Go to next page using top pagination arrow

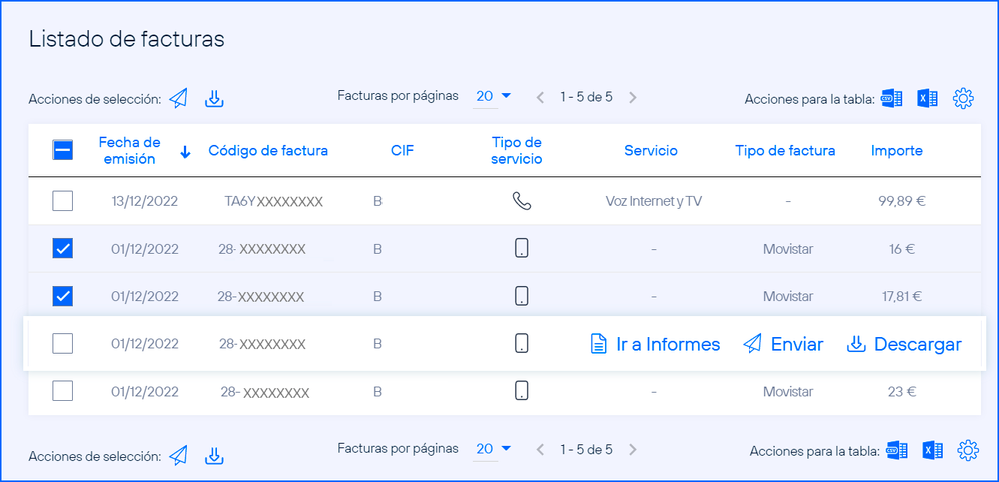[x=632, y=97]
